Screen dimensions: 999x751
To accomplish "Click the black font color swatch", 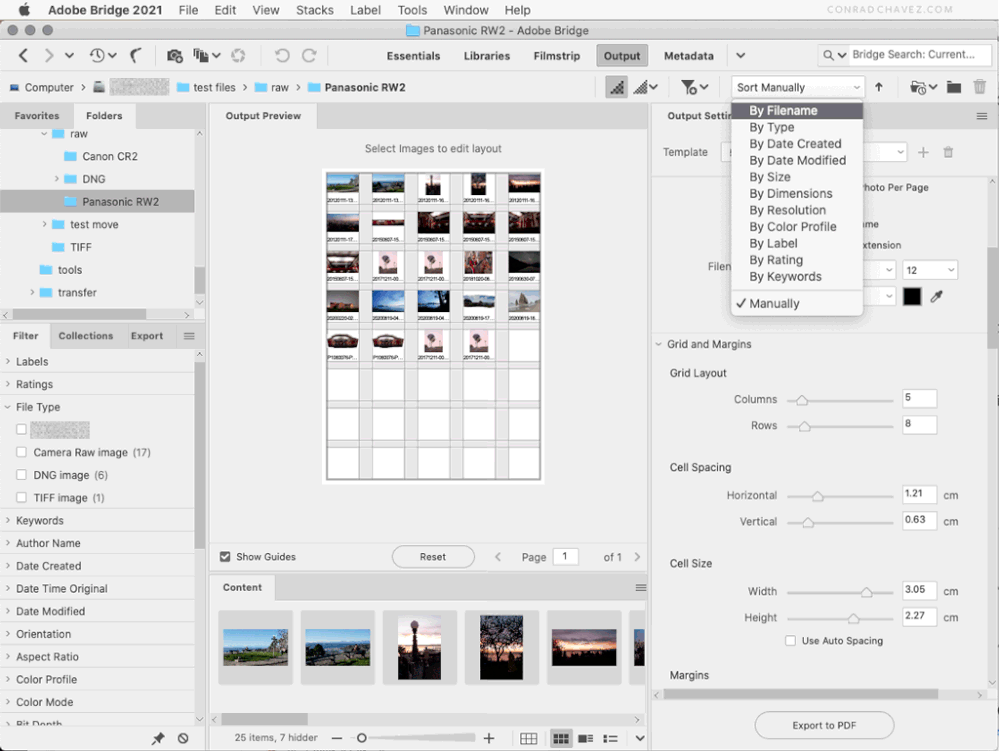I will [x=912, y=297].
